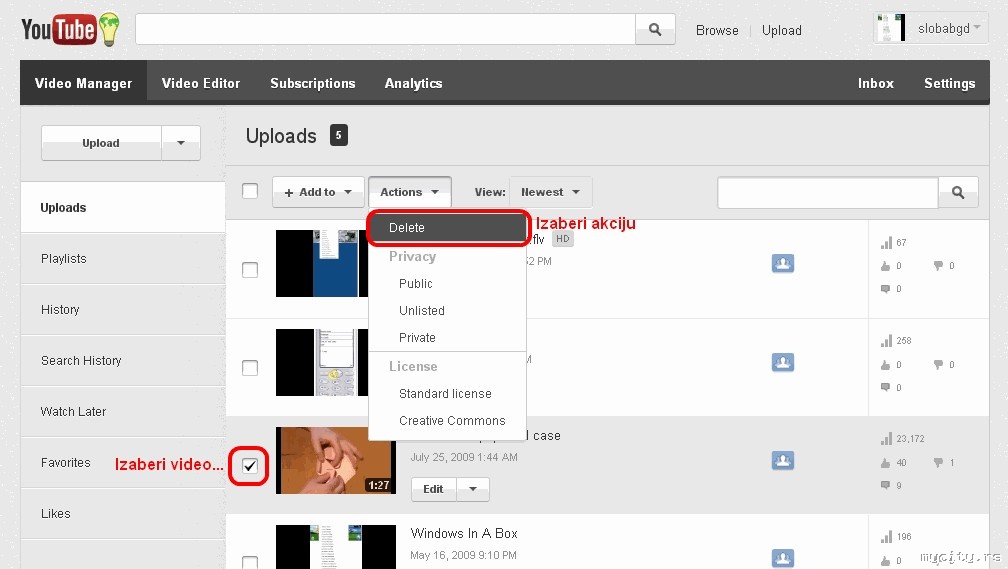Click privacy icon for Windows In A Box
Screen dimensions: 1008x569
tap(782, 558)
